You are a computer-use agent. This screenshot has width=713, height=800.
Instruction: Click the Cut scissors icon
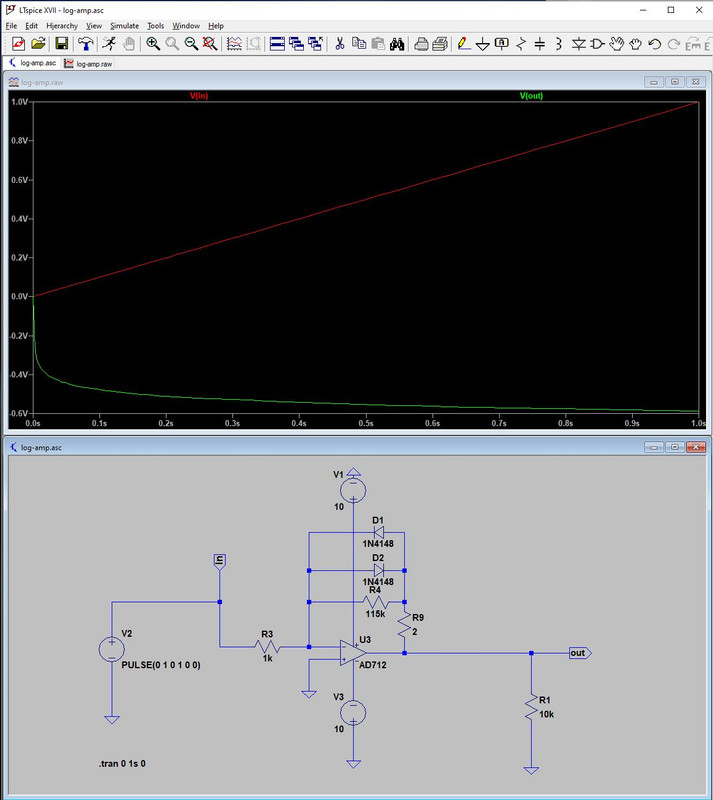coord(339,44)
